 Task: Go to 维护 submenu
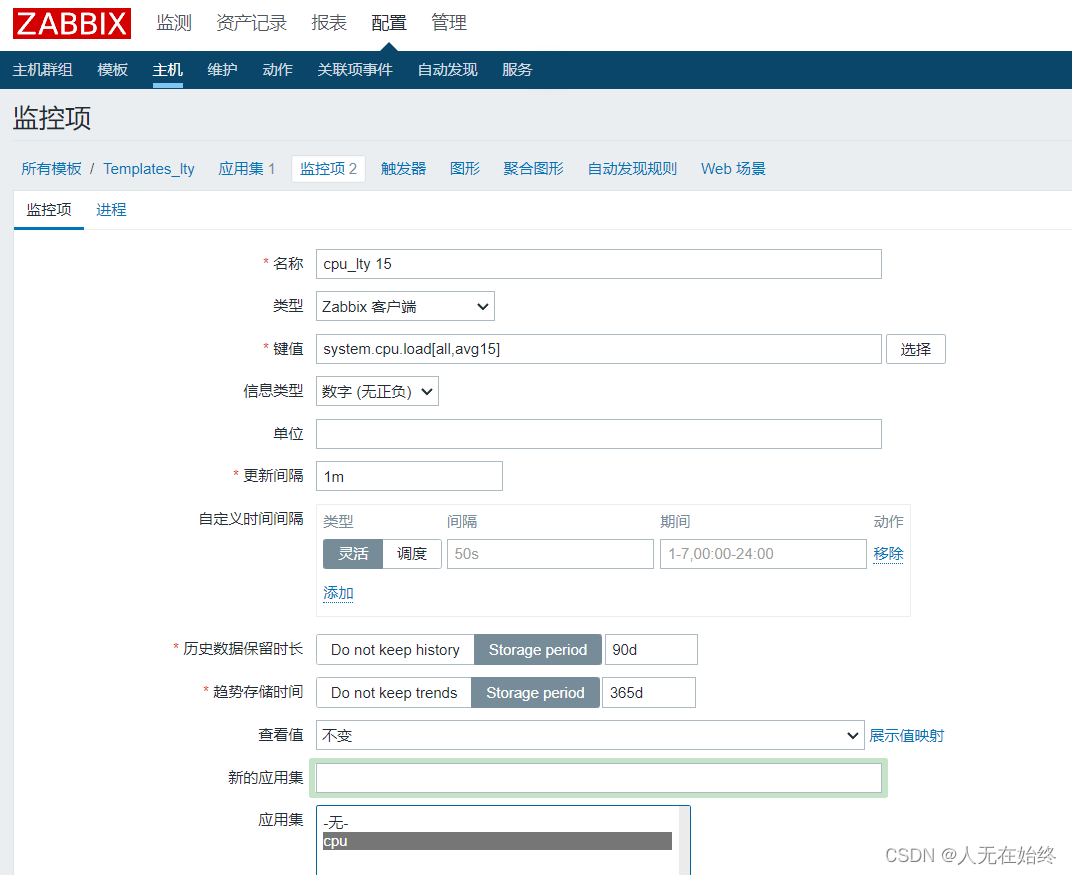click(x=222, y=70)
